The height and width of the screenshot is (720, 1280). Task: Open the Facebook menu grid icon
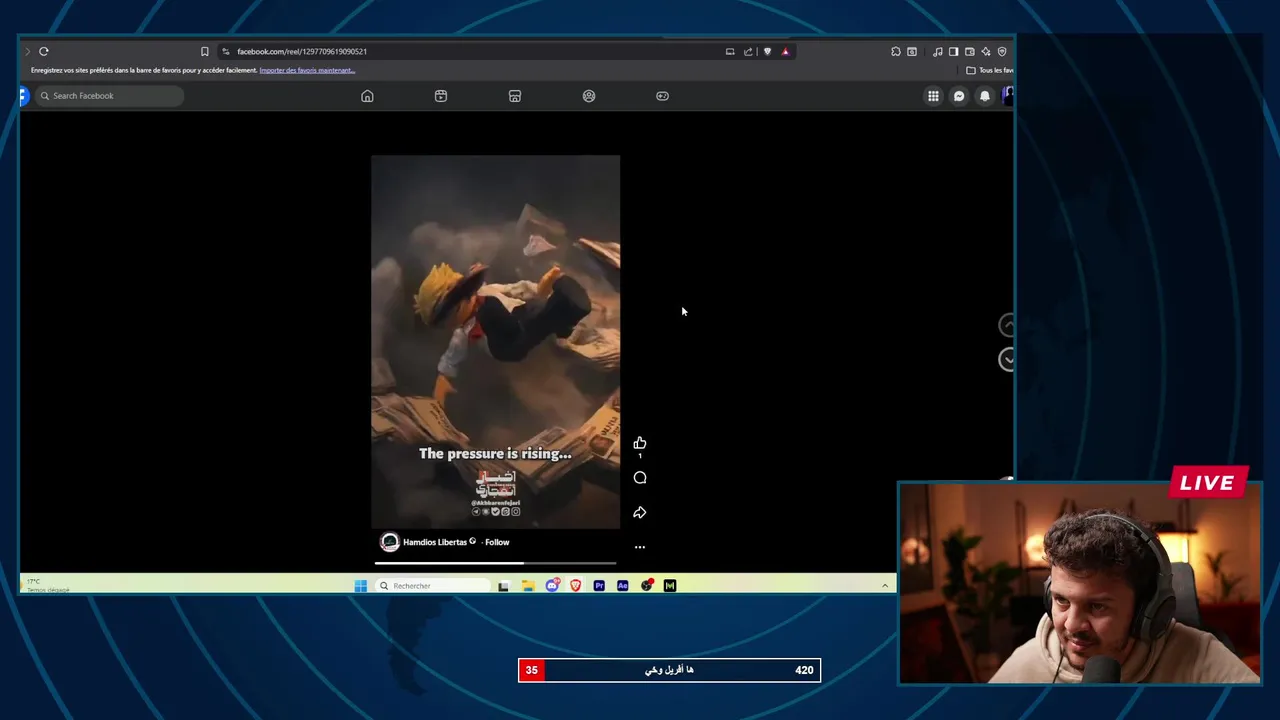click(933, 96)
